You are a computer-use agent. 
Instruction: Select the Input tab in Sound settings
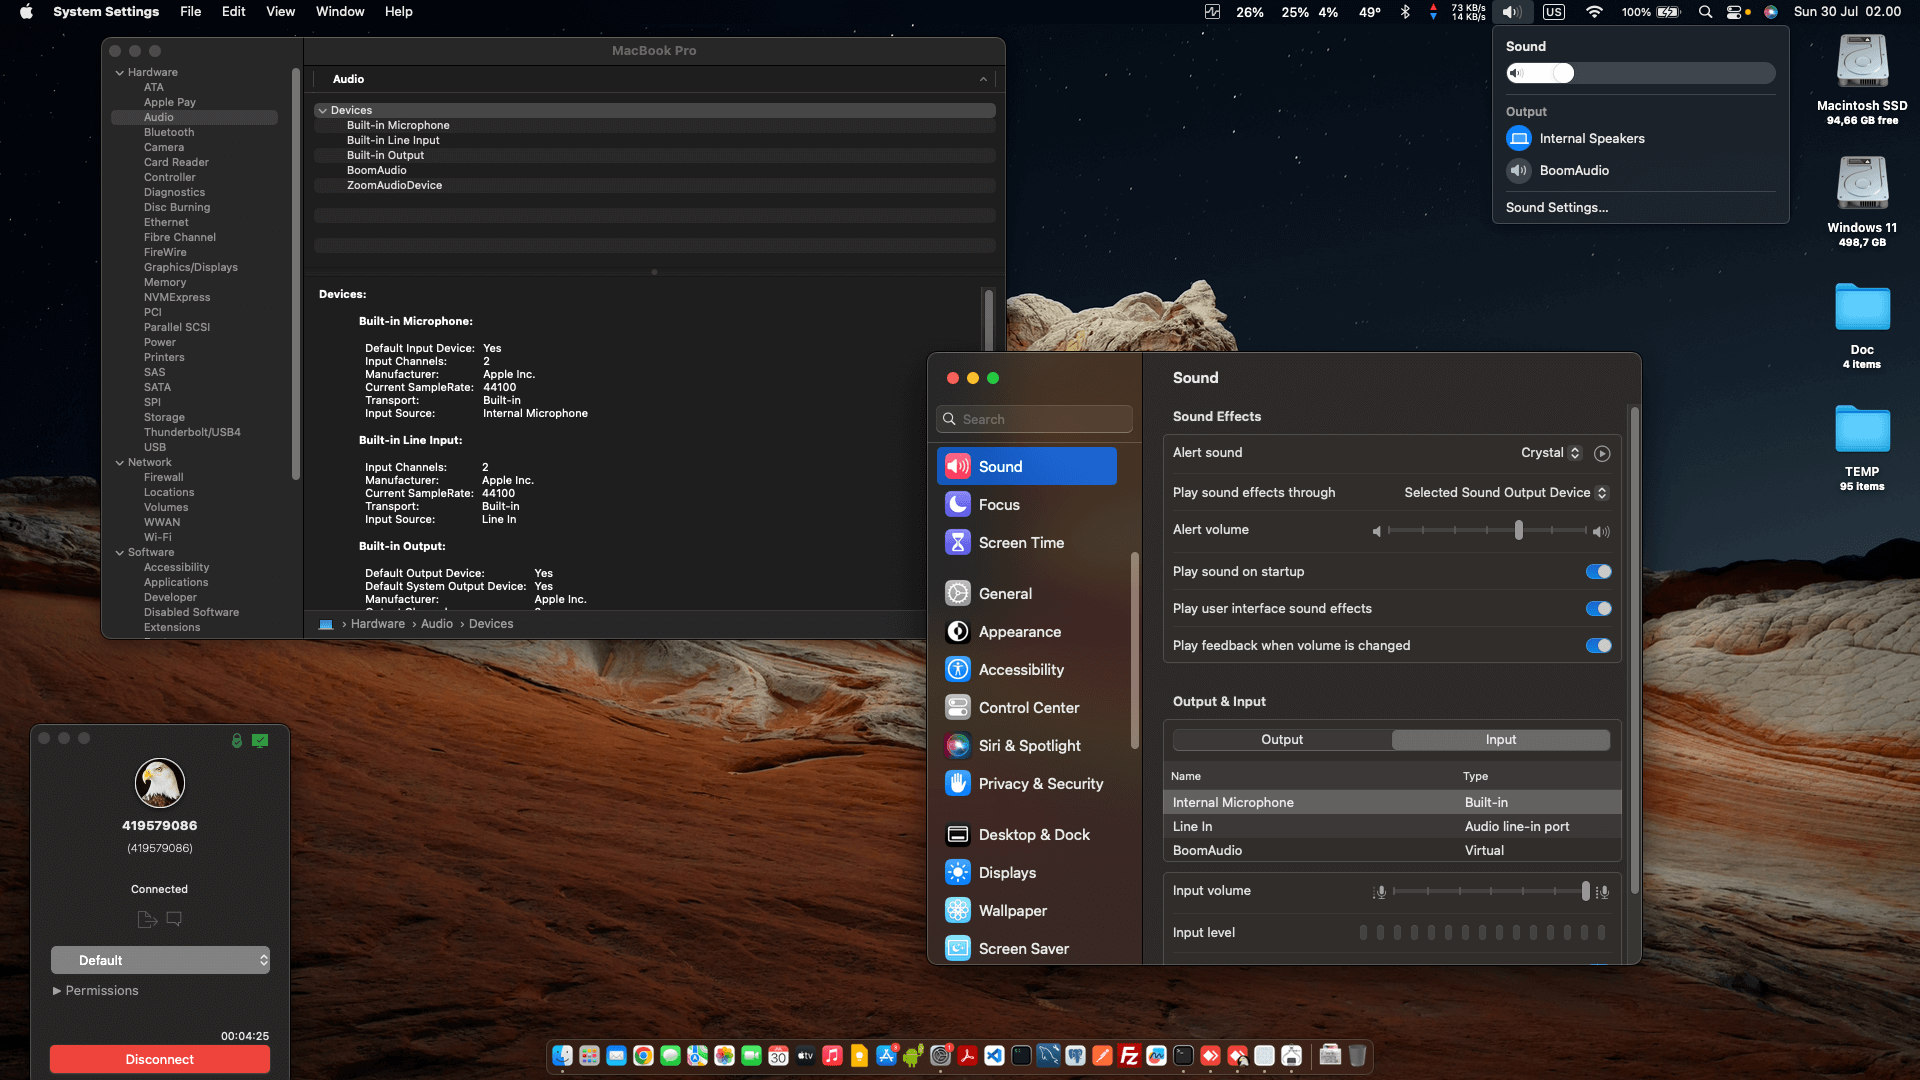coord(1501,740)
